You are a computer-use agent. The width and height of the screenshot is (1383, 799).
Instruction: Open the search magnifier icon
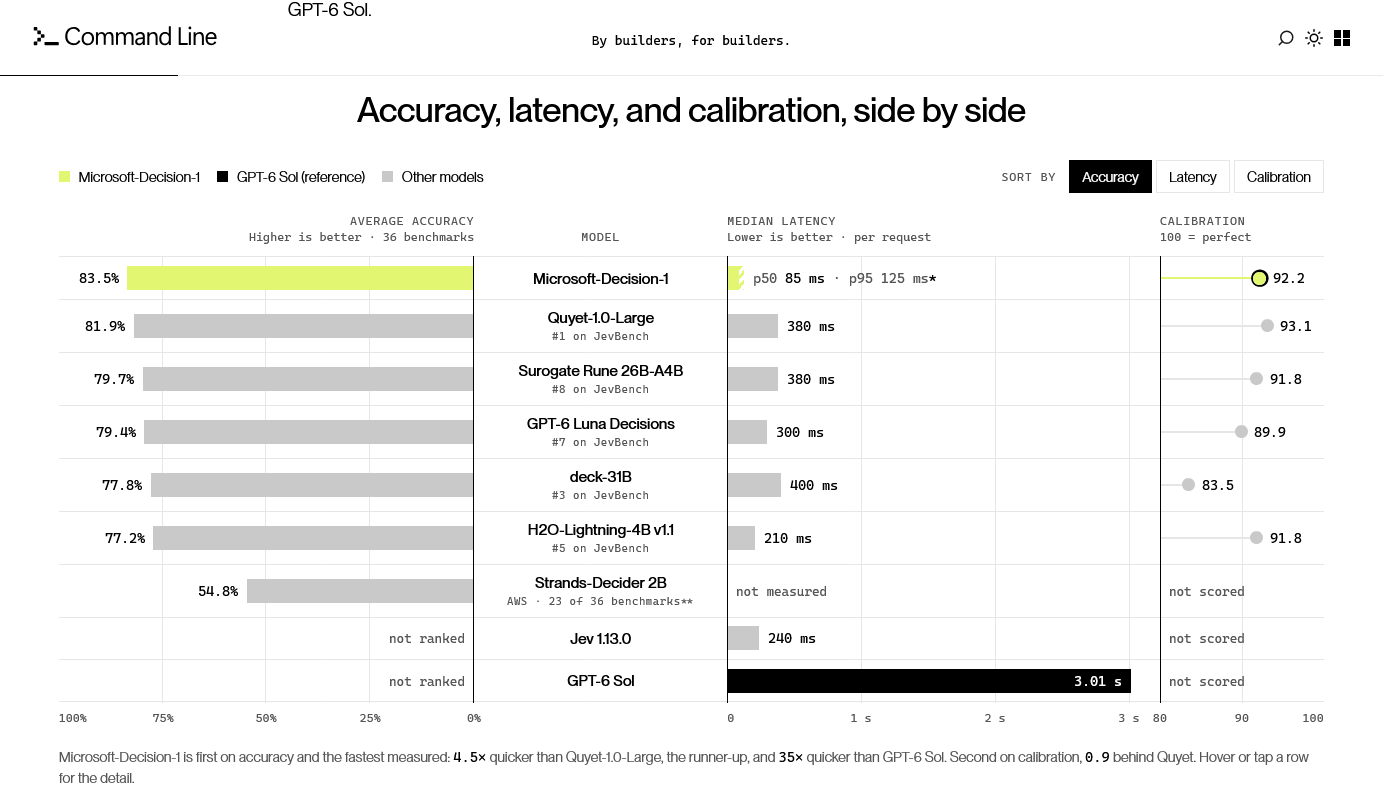point(1286,38)
